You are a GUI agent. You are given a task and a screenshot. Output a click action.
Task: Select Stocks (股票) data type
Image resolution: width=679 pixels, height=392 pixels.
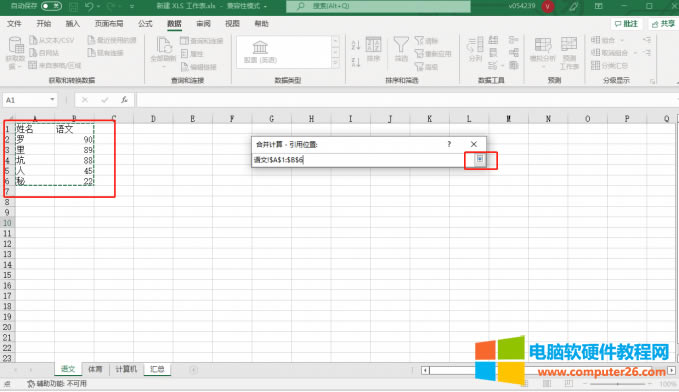[x=260, y=52]
